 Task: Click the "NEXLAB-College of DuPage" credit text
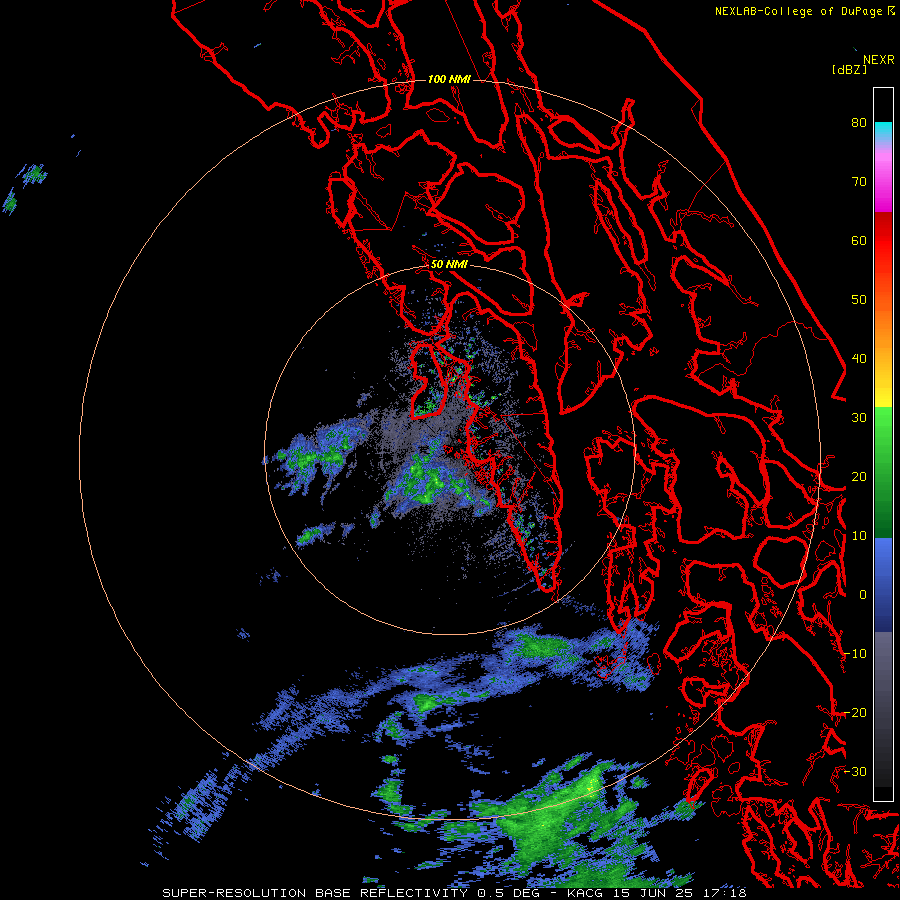coord(798,11)
